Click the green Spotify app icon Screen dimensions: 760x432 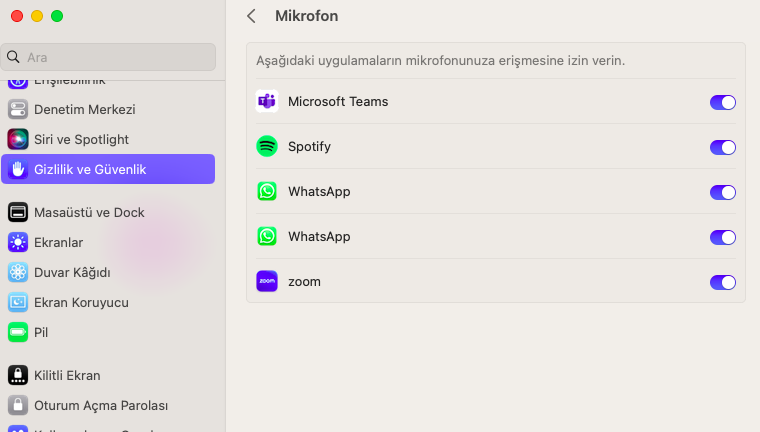point(267,146)
